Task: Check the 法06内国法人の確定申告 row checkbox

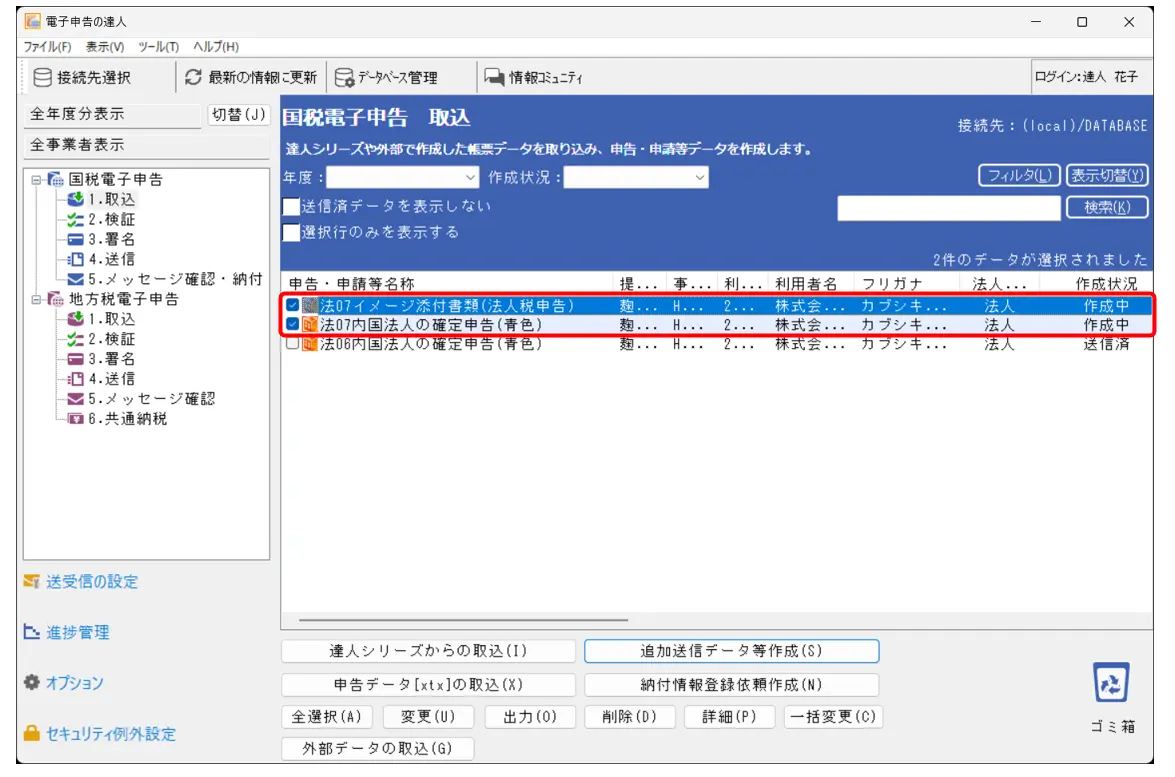Action: click(x=292, y=345)
